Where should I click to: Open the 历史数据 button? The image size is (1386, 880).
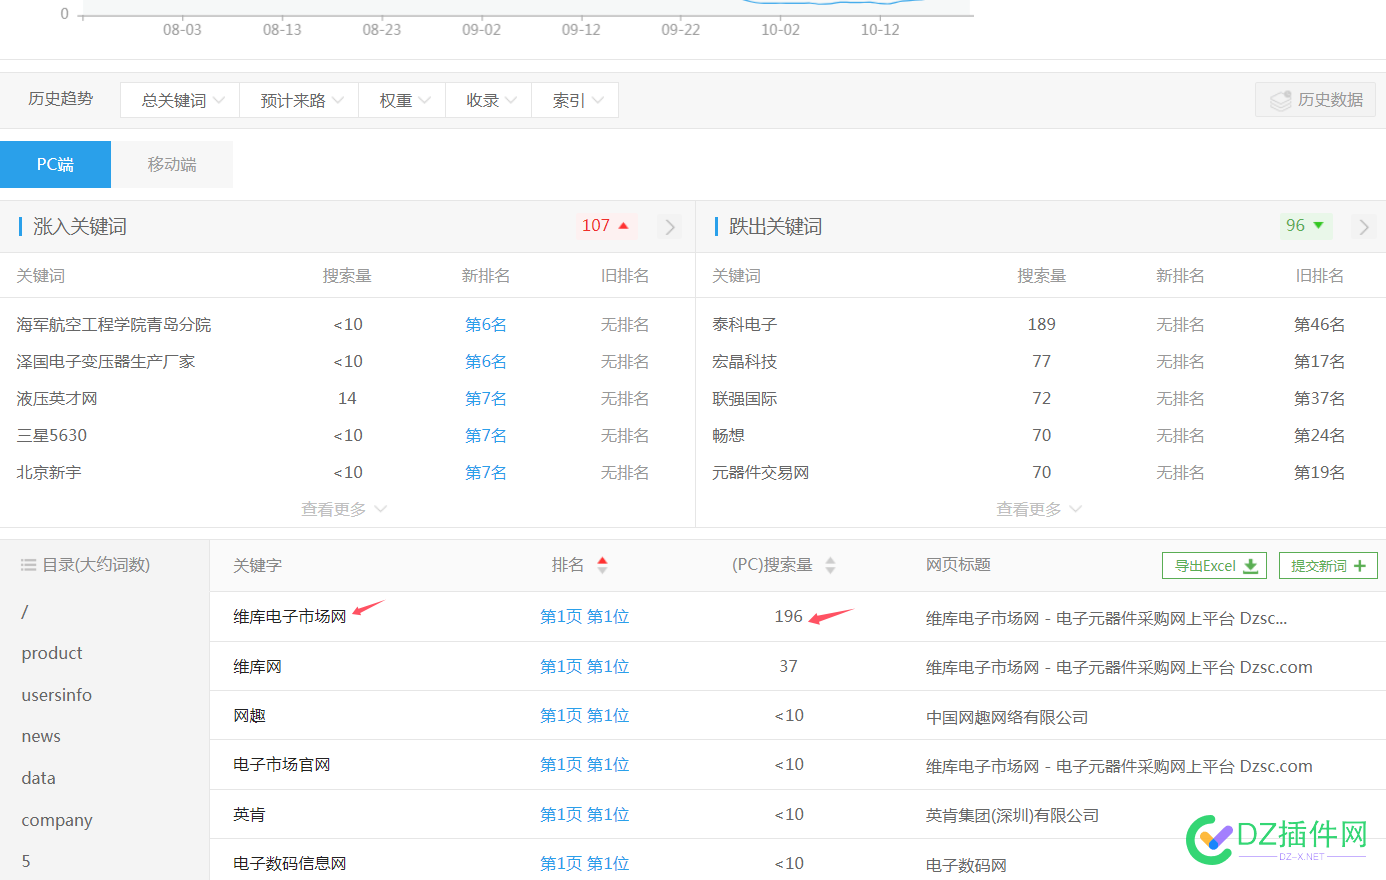[x=1316, y=100]
